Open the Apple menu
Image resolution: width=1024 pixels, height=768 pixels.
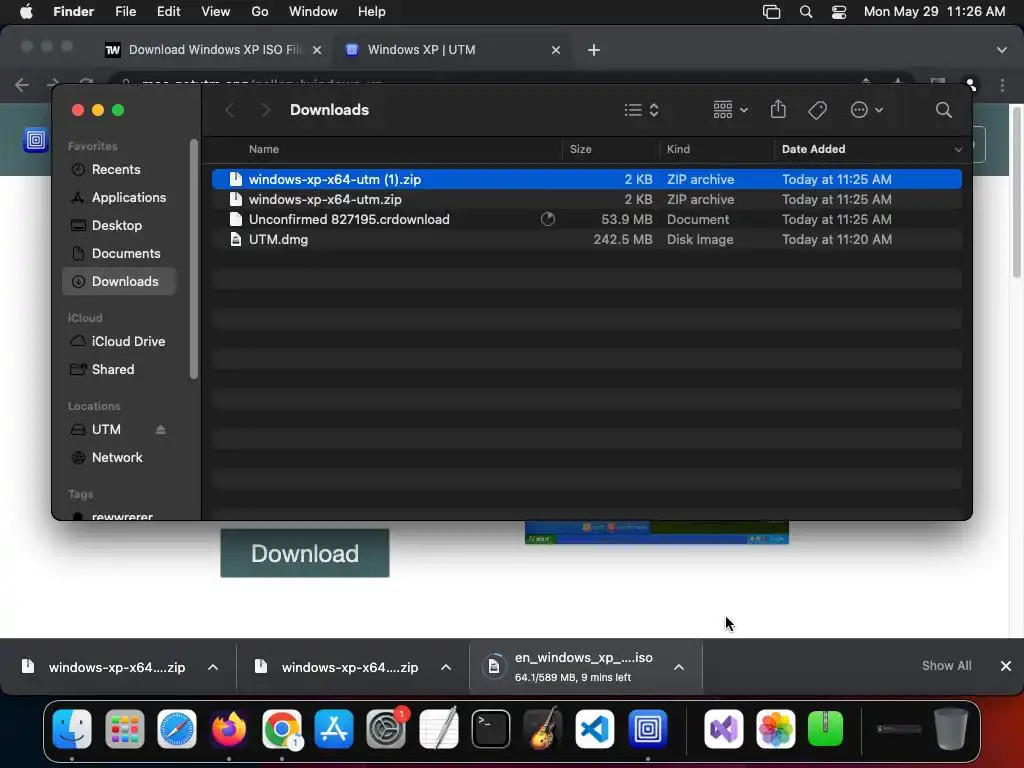click(x=26, y=12)
